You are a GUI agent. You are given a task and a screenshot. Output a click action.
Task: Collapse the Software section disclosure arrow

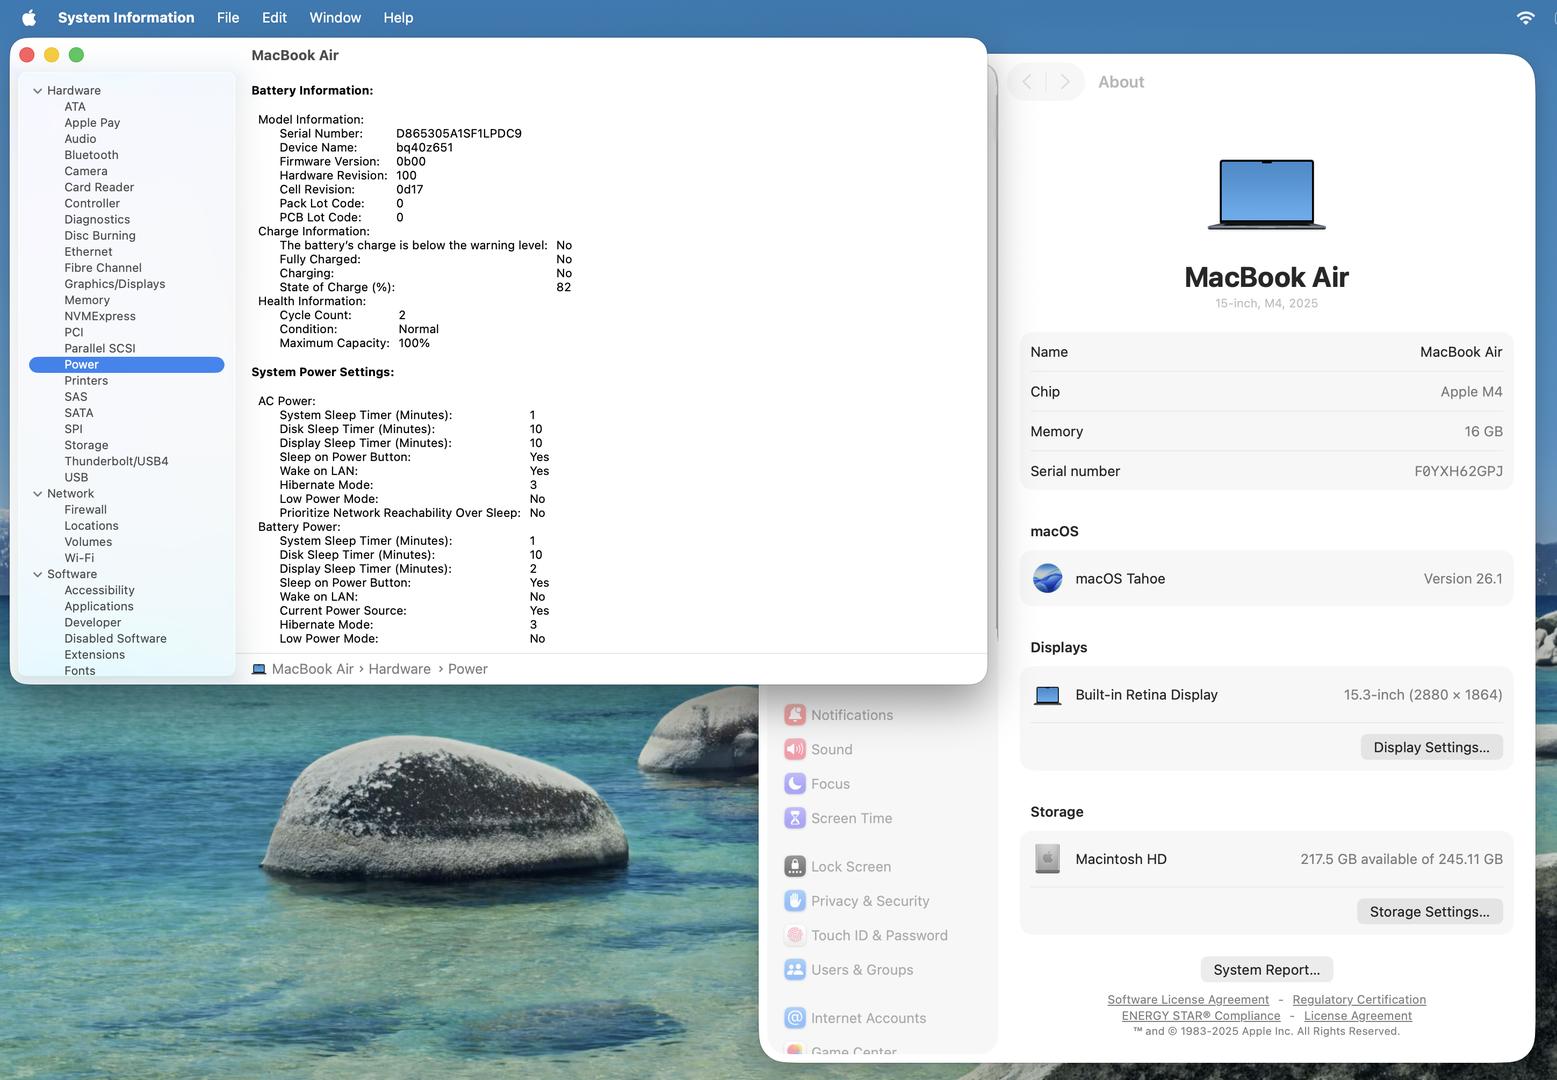pos(38,575)
